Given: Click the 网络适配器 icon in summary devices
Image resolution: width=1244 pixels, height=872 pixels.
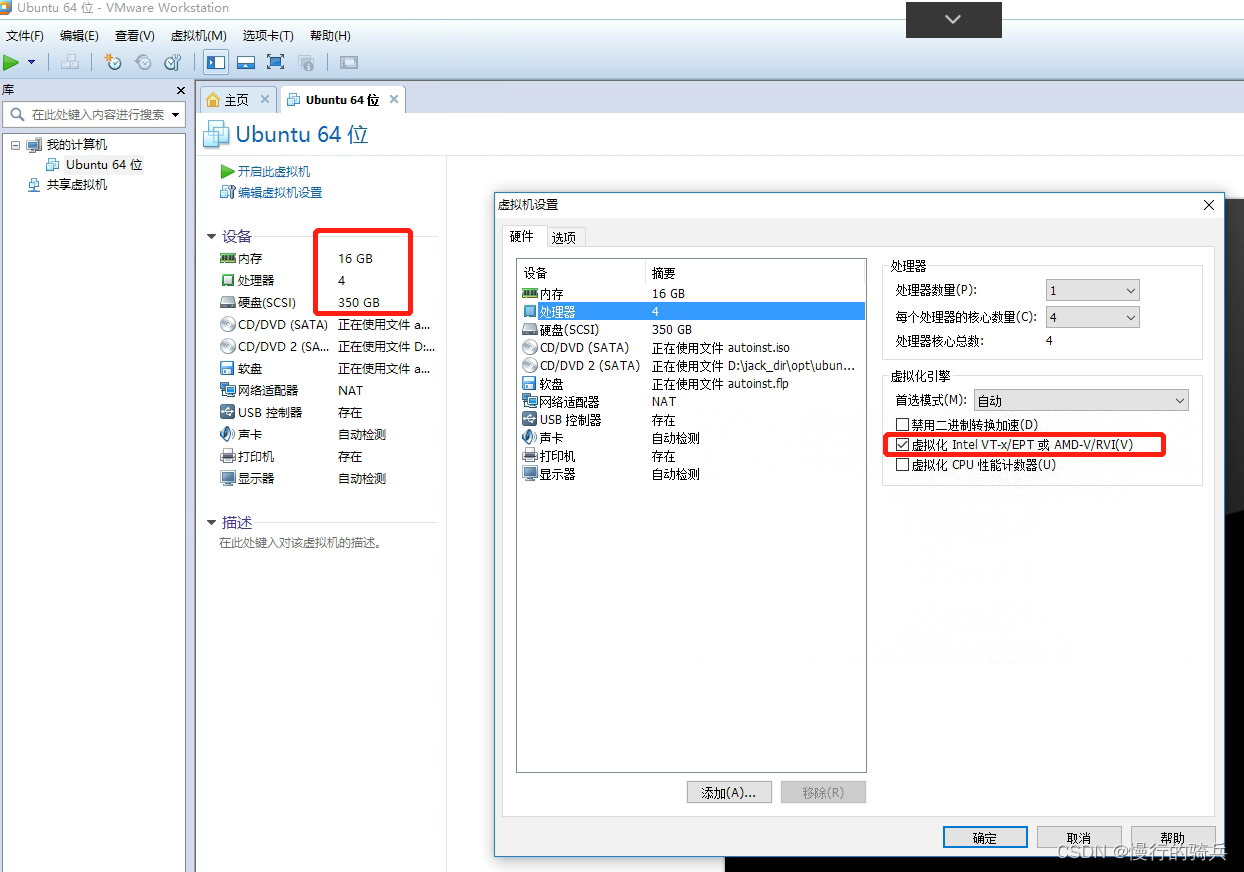Looking at the screenshot, I should point(228,391).
